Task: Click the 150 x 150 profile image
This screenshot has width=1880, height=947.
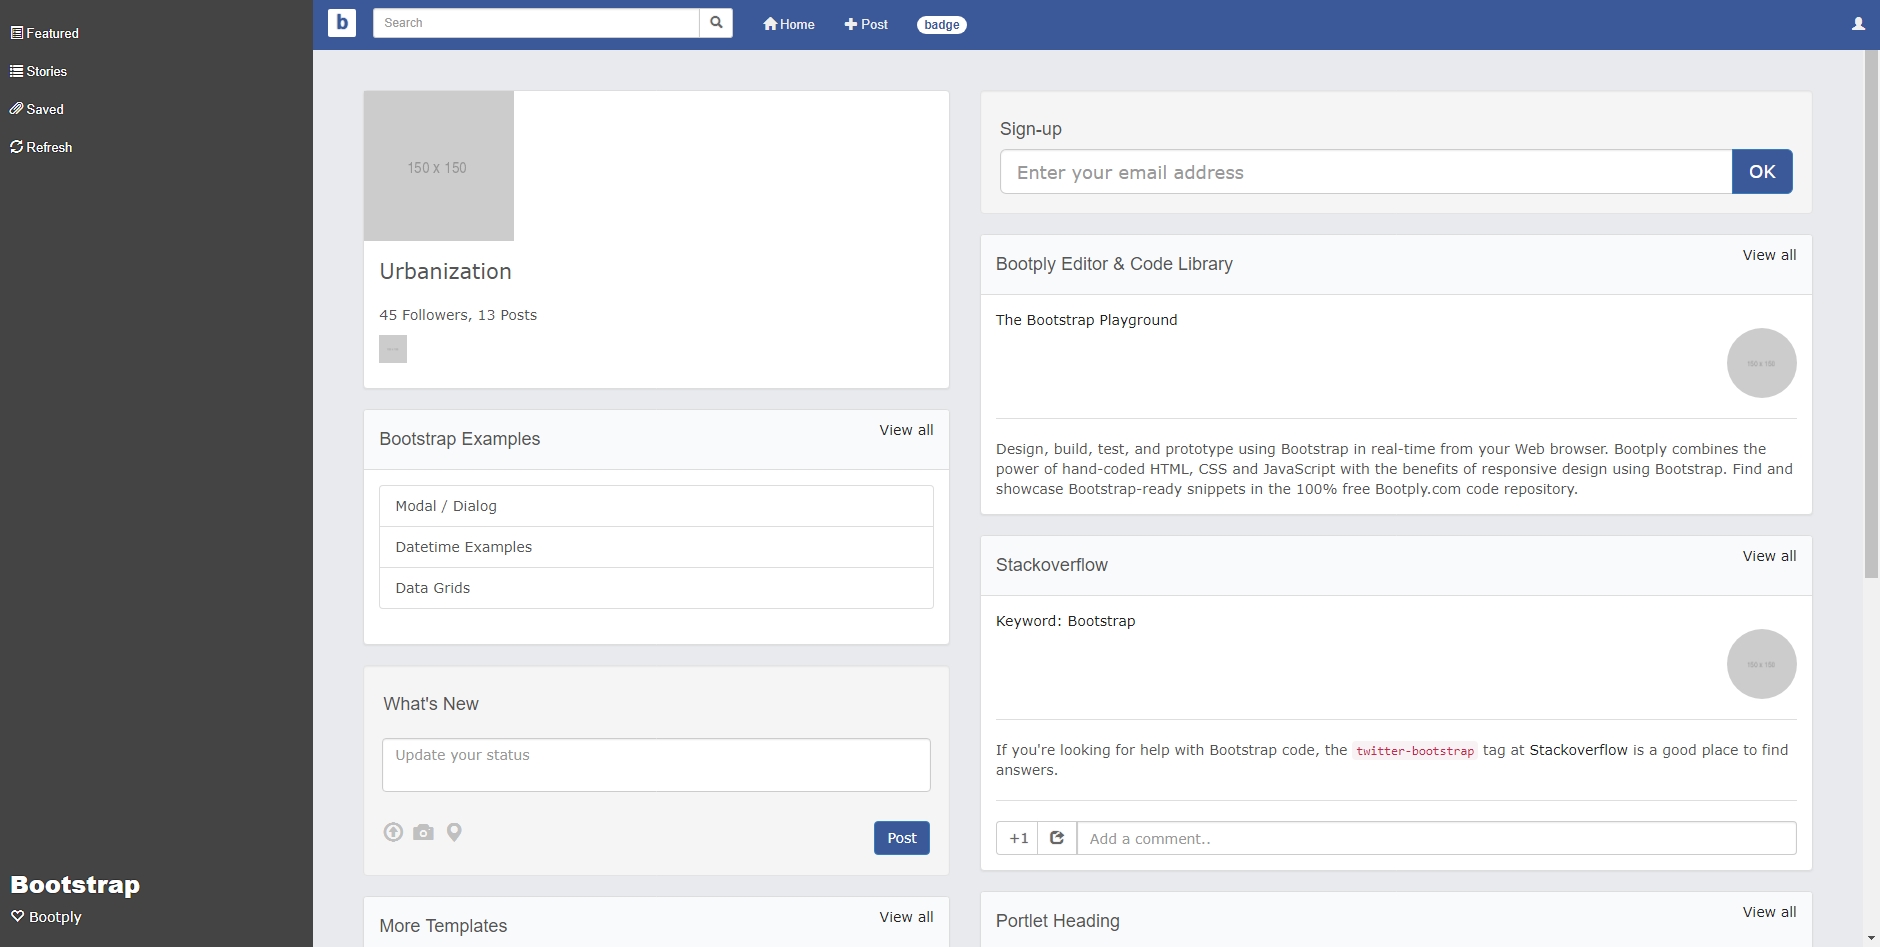Action: 439,166
